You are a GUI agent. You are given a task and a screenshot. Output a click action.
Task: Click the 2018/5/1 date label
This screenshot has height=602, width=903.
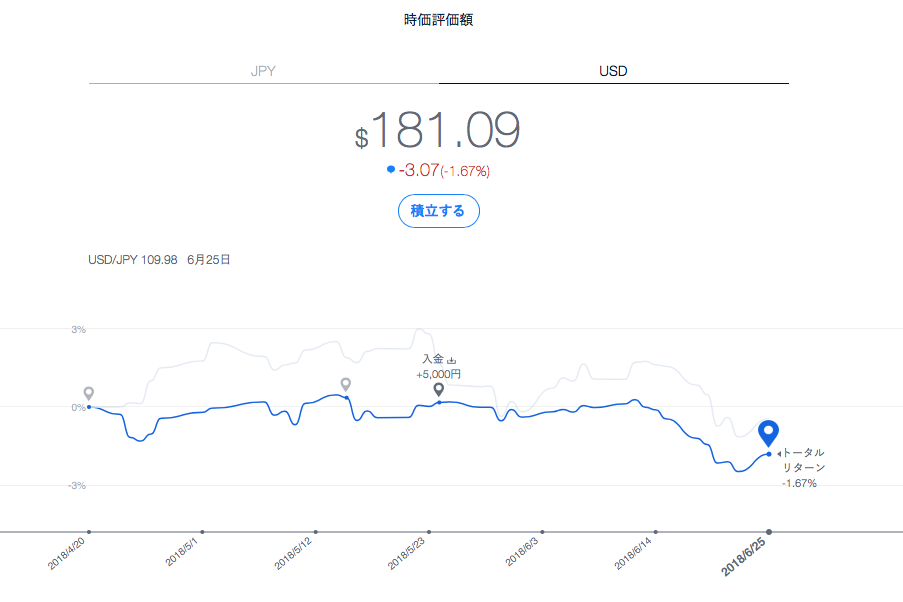tap(181, 552)
